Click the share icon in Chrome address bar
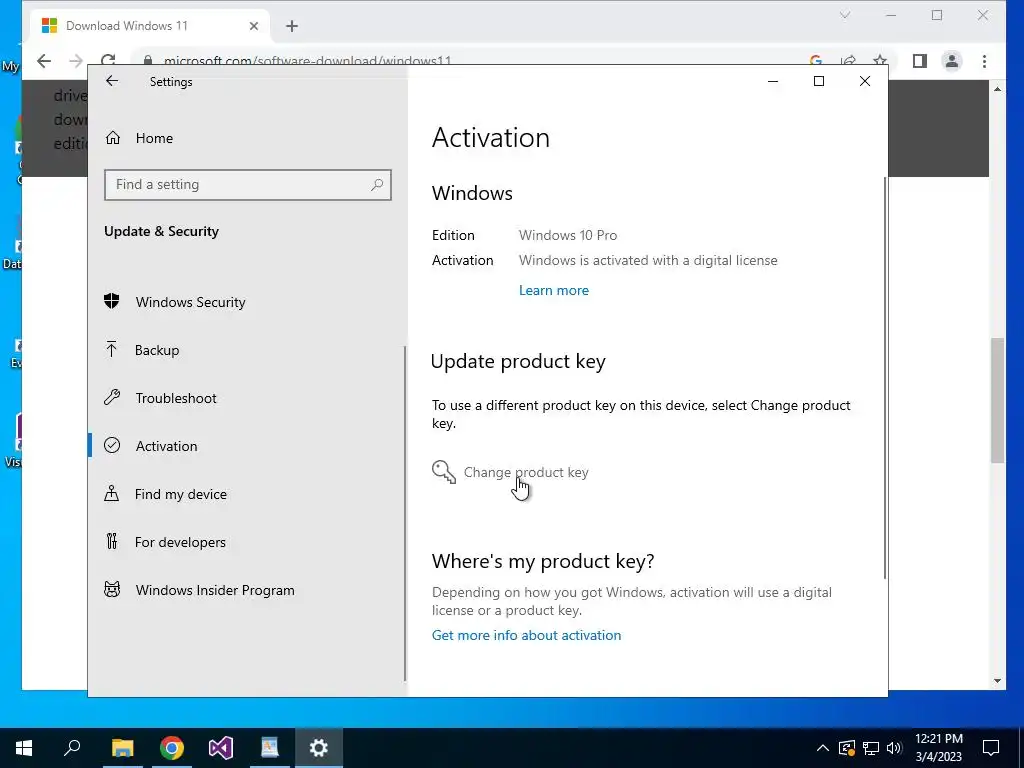This screenshot has width=1024, height=768. tap(848, 61)
